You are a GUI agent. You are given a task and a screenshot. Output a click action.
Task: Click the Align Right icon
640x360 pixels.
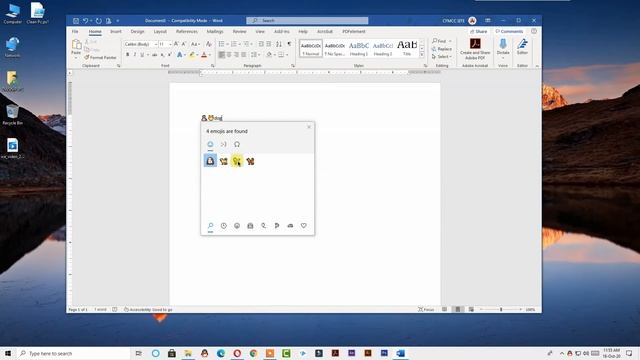236,55
